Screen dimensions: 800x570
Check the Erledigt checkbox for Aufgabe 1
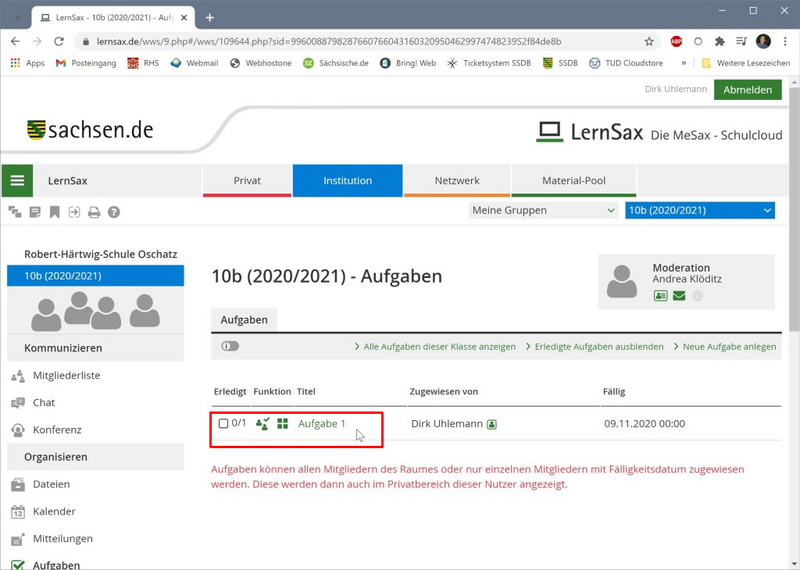[x=223, y=424]
